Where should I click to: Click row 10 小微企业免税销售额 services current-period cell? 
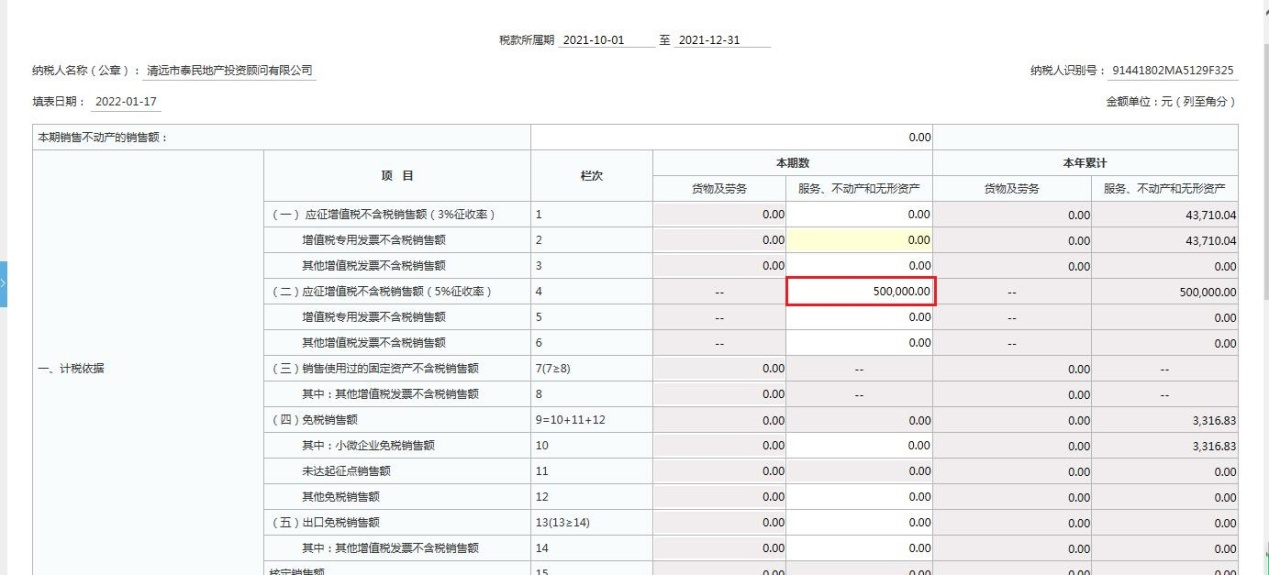[860, 446]
